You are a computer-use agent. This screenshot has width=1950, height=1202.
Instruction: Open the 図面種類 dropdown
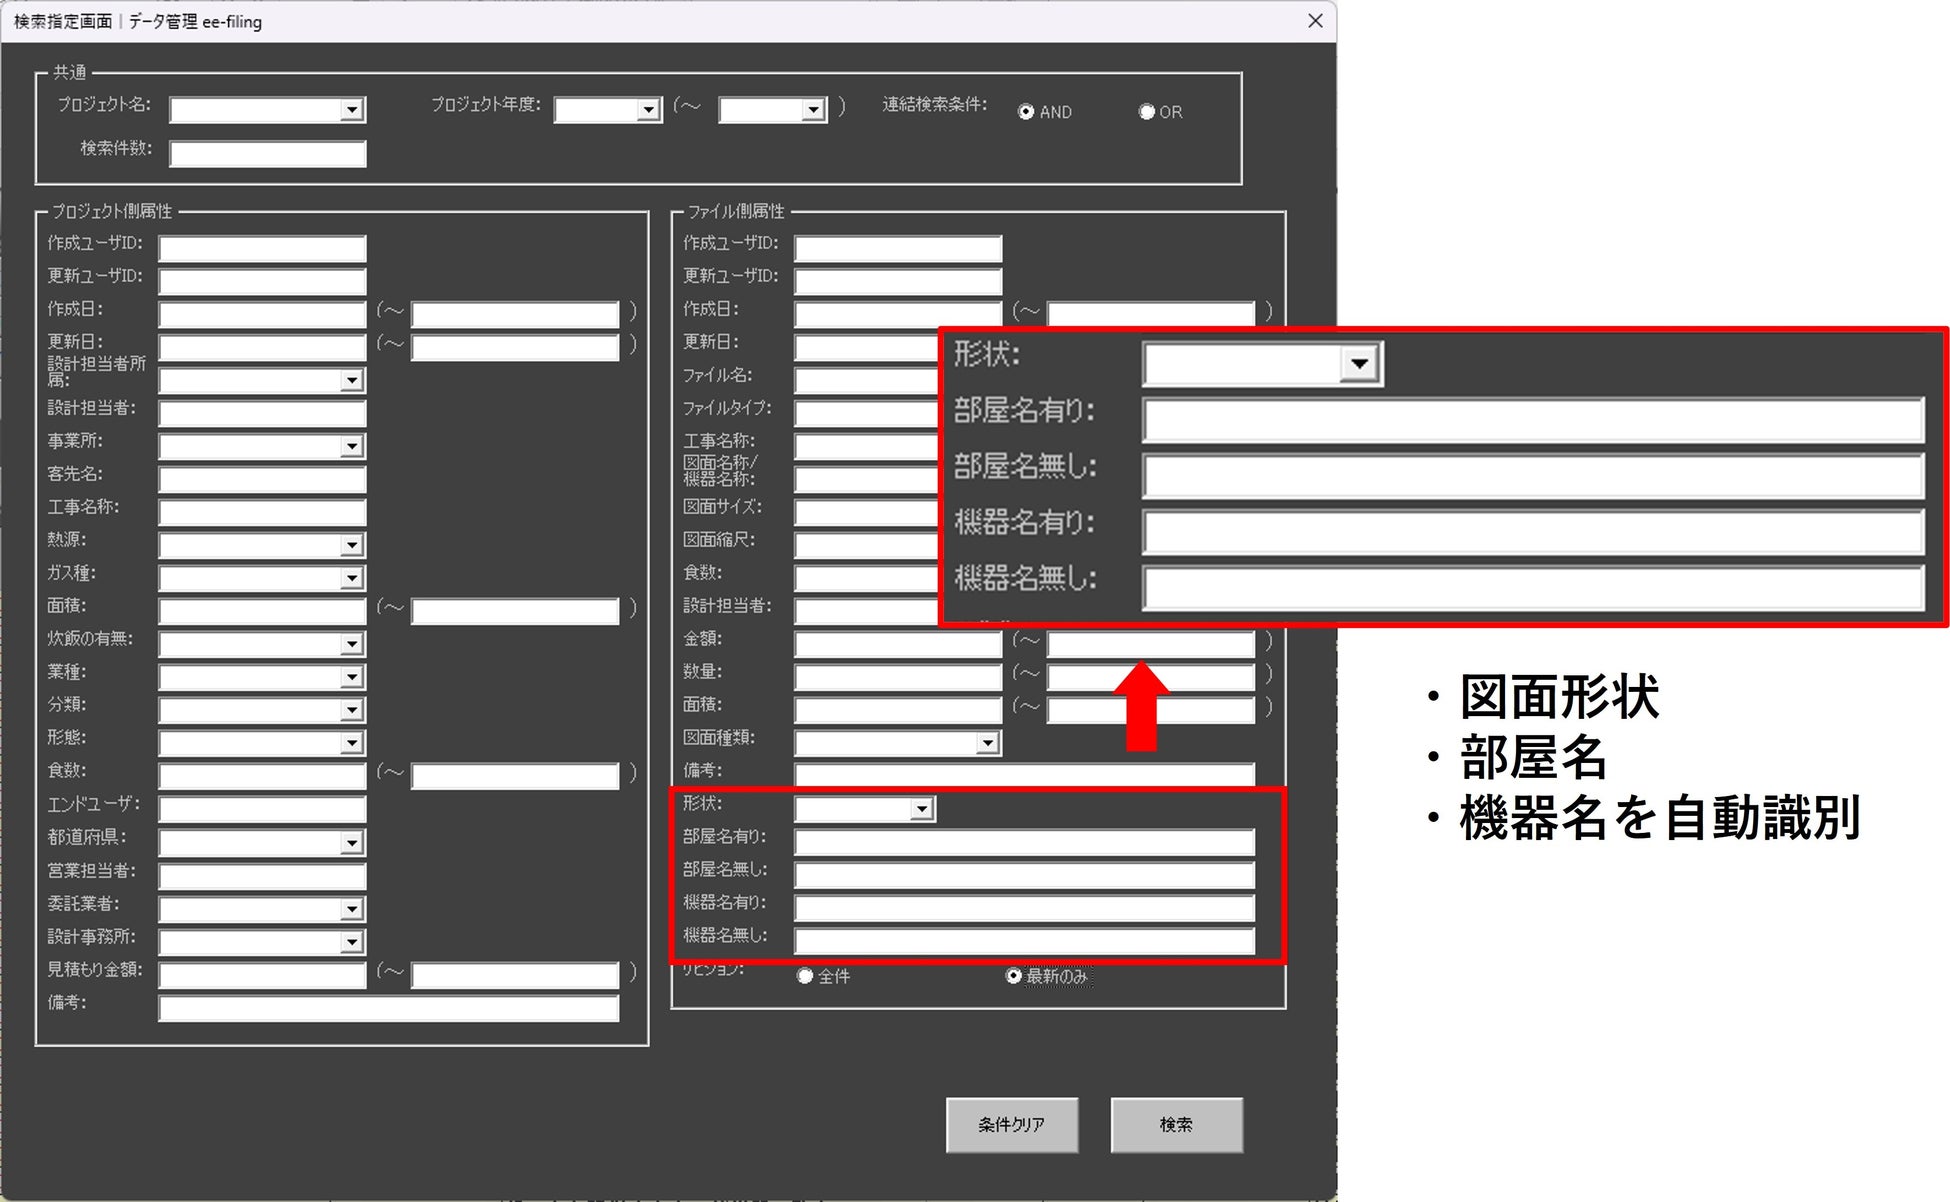click(987, 743)
